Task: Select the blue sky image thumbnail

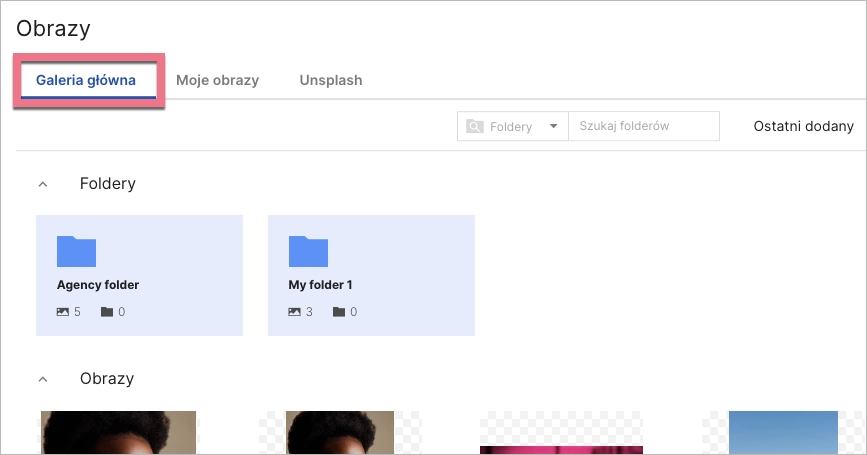Action: (x=782, y=433)
